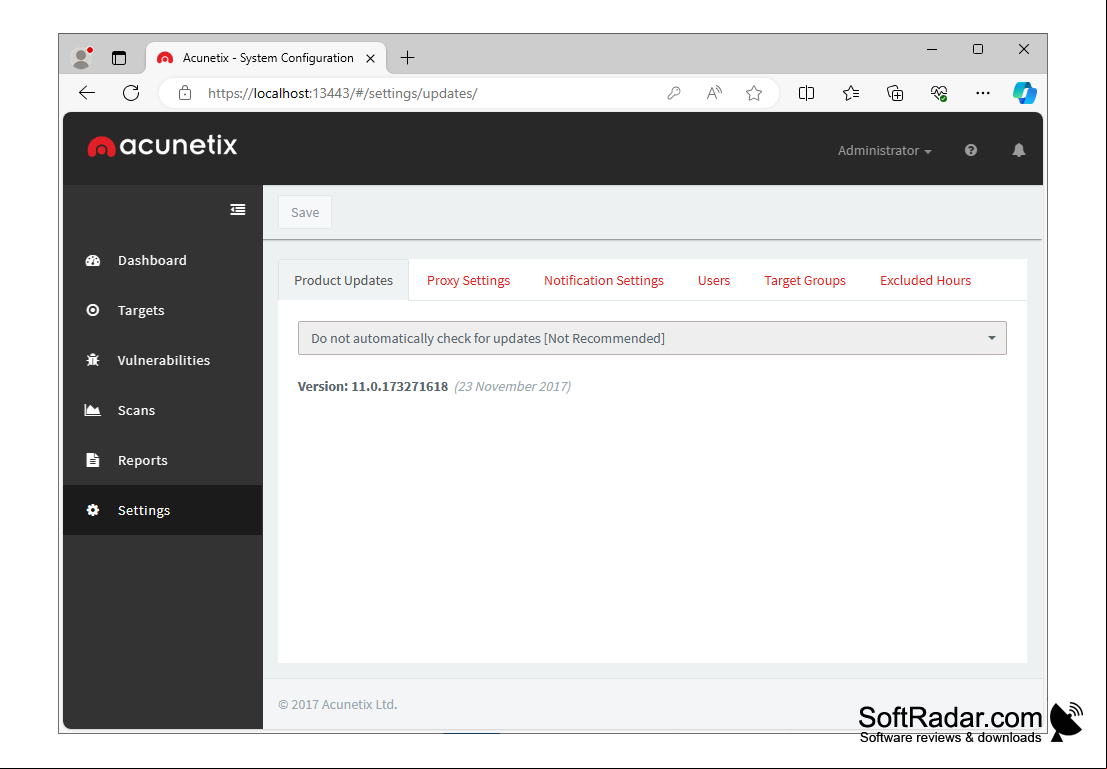The image size is (1107, 769).
Task: Open browser Collections
Action: pos(894,93)
